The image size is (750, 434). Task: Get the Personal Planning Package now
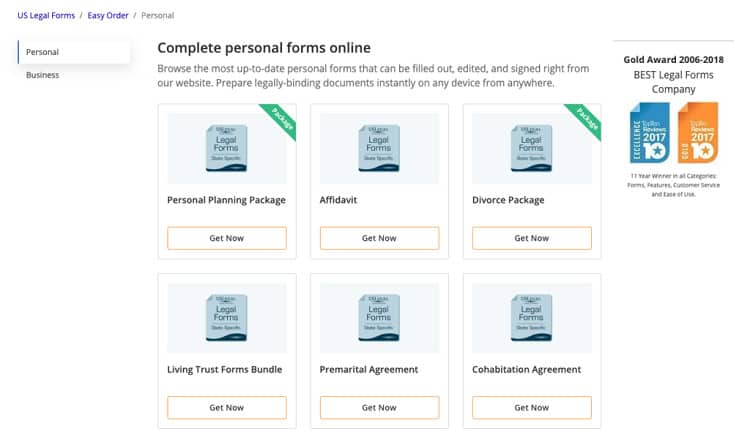tap(227, 238)
